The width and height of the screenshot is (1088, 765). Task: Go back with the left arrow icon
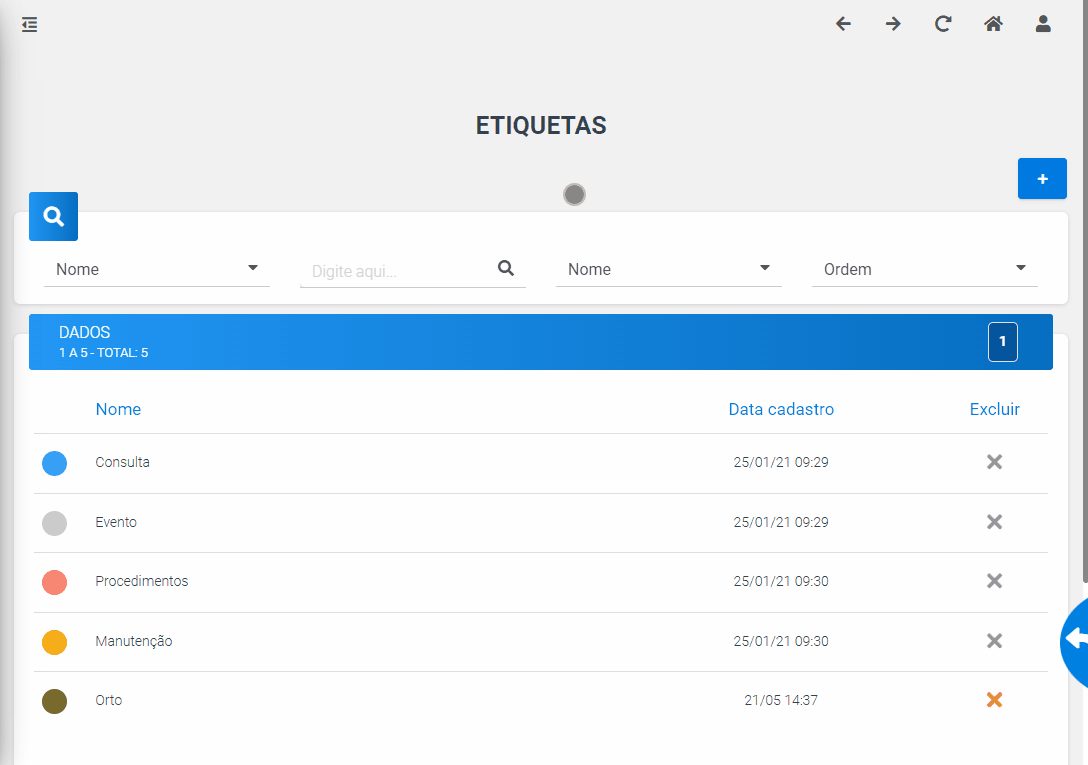point(843,24)
